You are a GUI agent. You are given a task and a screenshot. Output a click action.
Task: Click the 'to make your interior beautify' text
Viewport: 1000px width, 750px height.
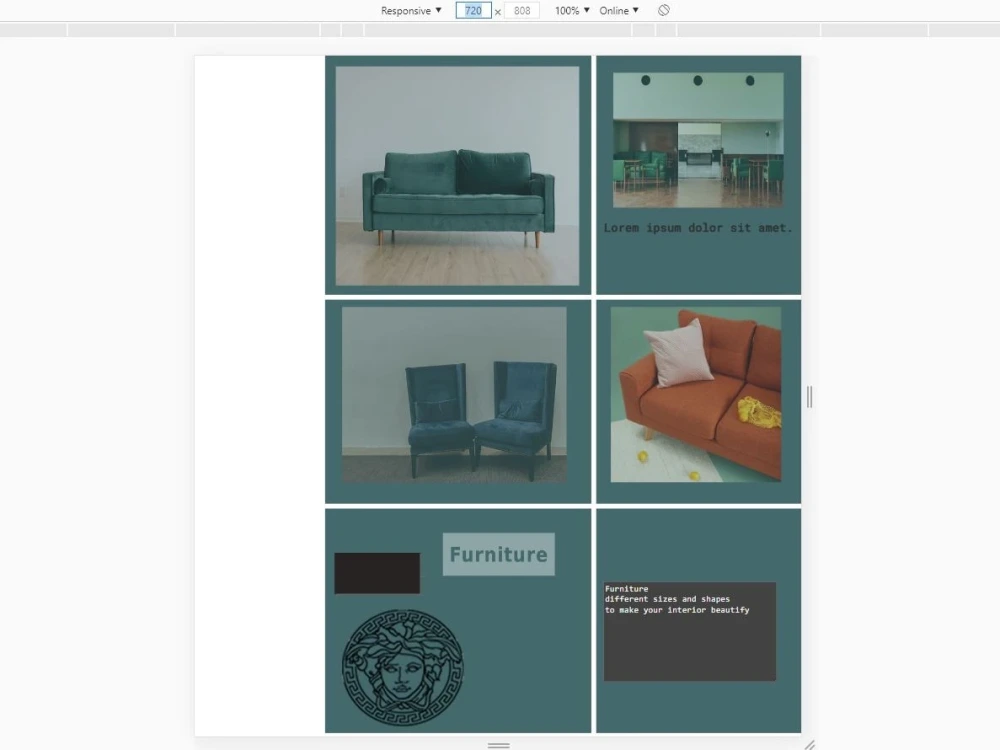[677, 610]
